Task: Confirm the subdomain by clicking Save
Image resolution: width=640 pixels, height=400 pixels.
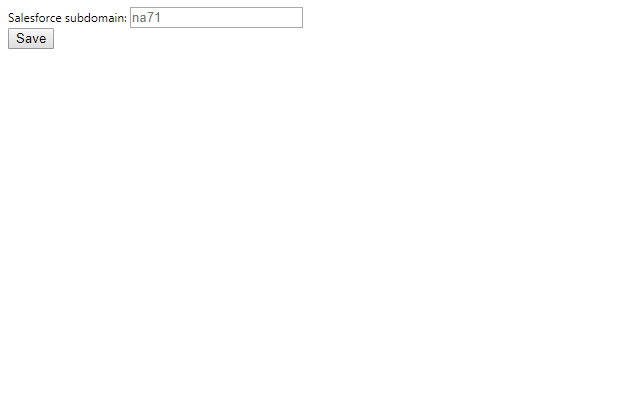Action: (x=31, y=38)
